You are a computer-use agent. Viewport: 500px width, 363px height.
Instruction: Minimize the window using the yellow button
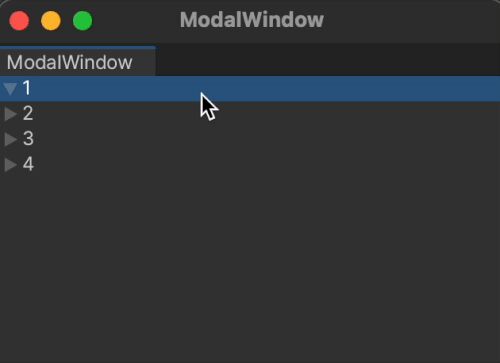51,21
